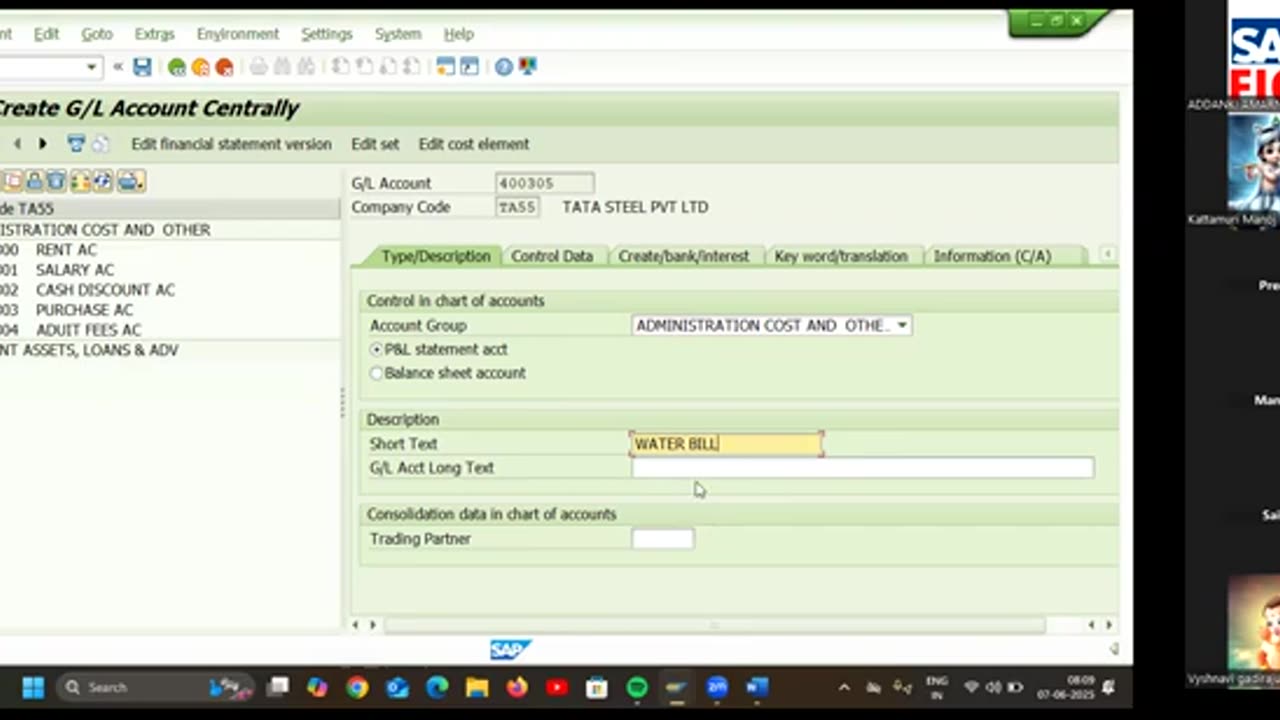Click the blue icon left of Edit financial statement version
This screenshot has width=1280, height=720.
click(x=76, y=144)
